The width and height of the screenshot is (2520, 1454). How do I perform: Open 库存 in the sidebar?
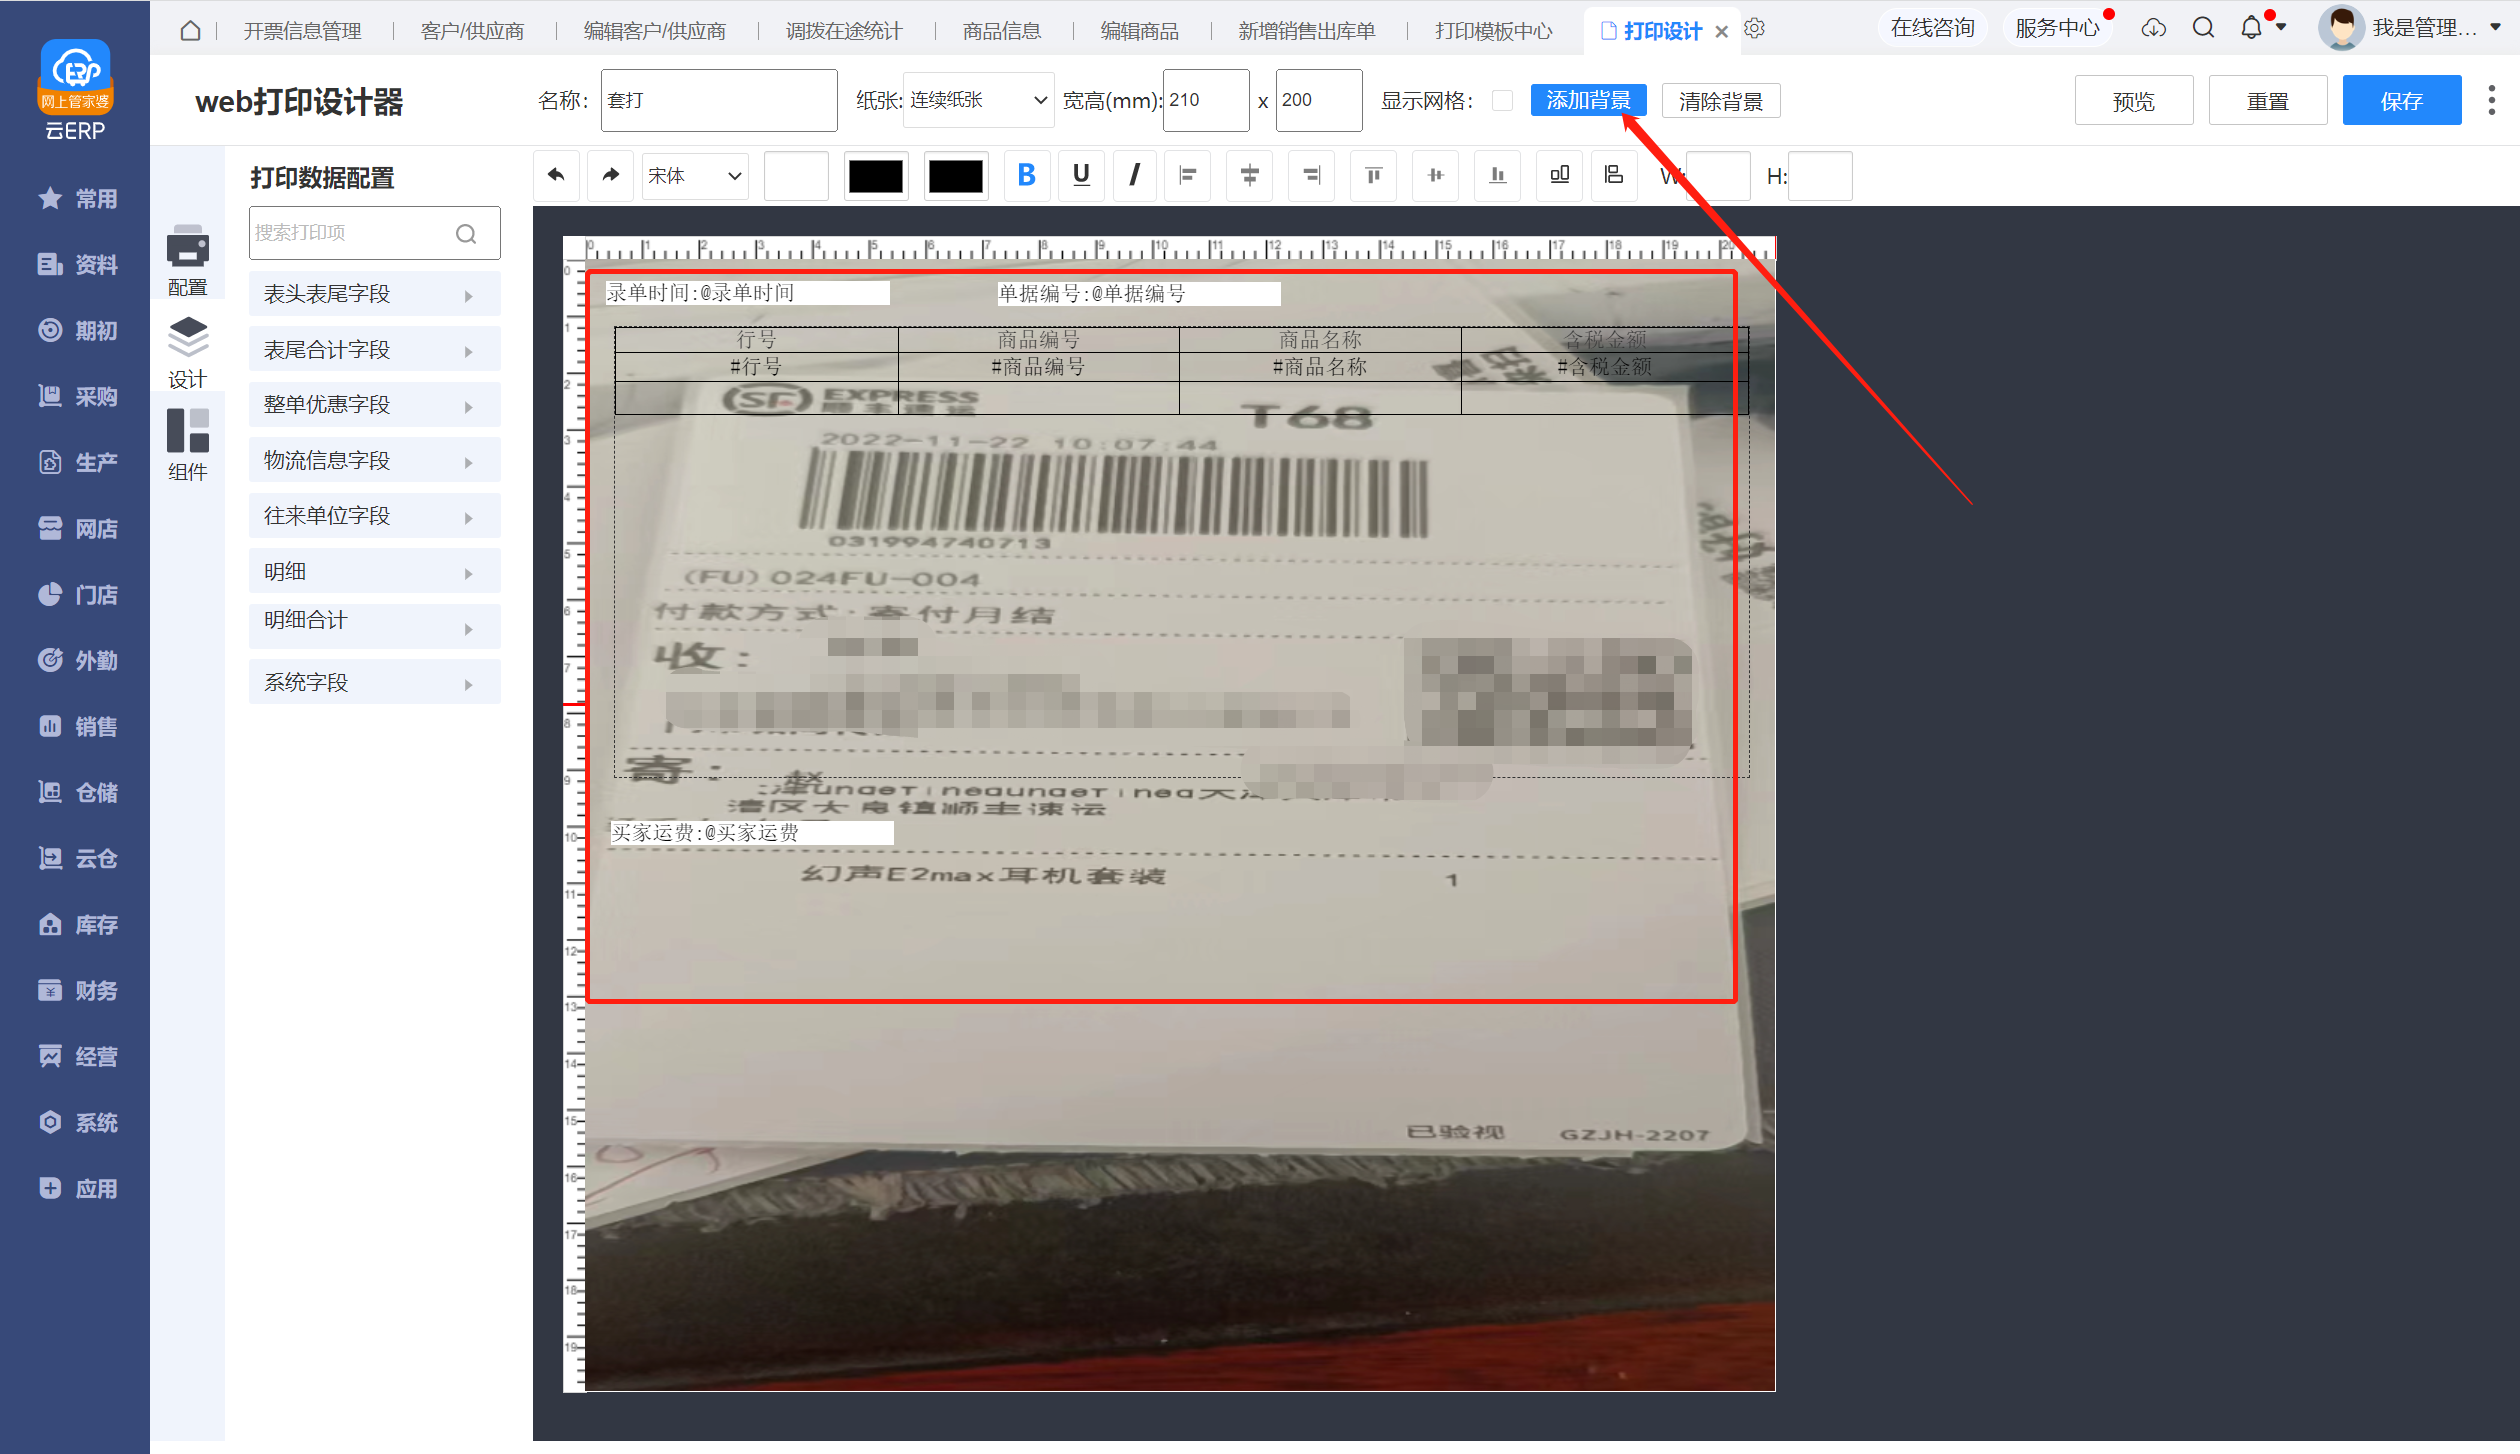point(78,925)
